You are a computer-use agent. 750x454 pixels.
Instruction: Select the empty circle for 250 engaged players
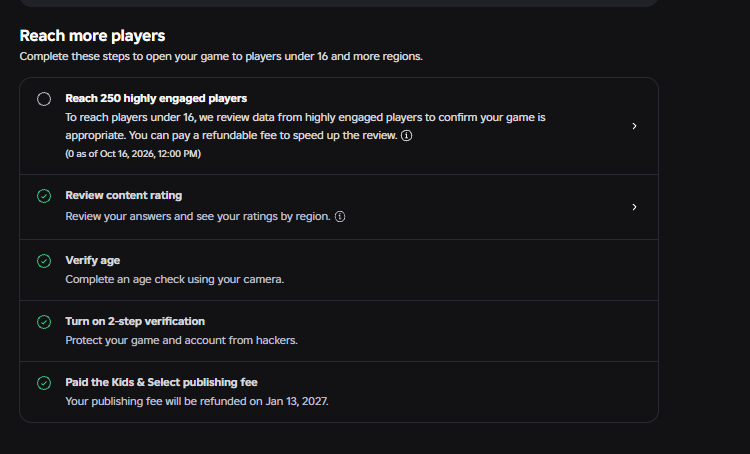pos(44,99)
